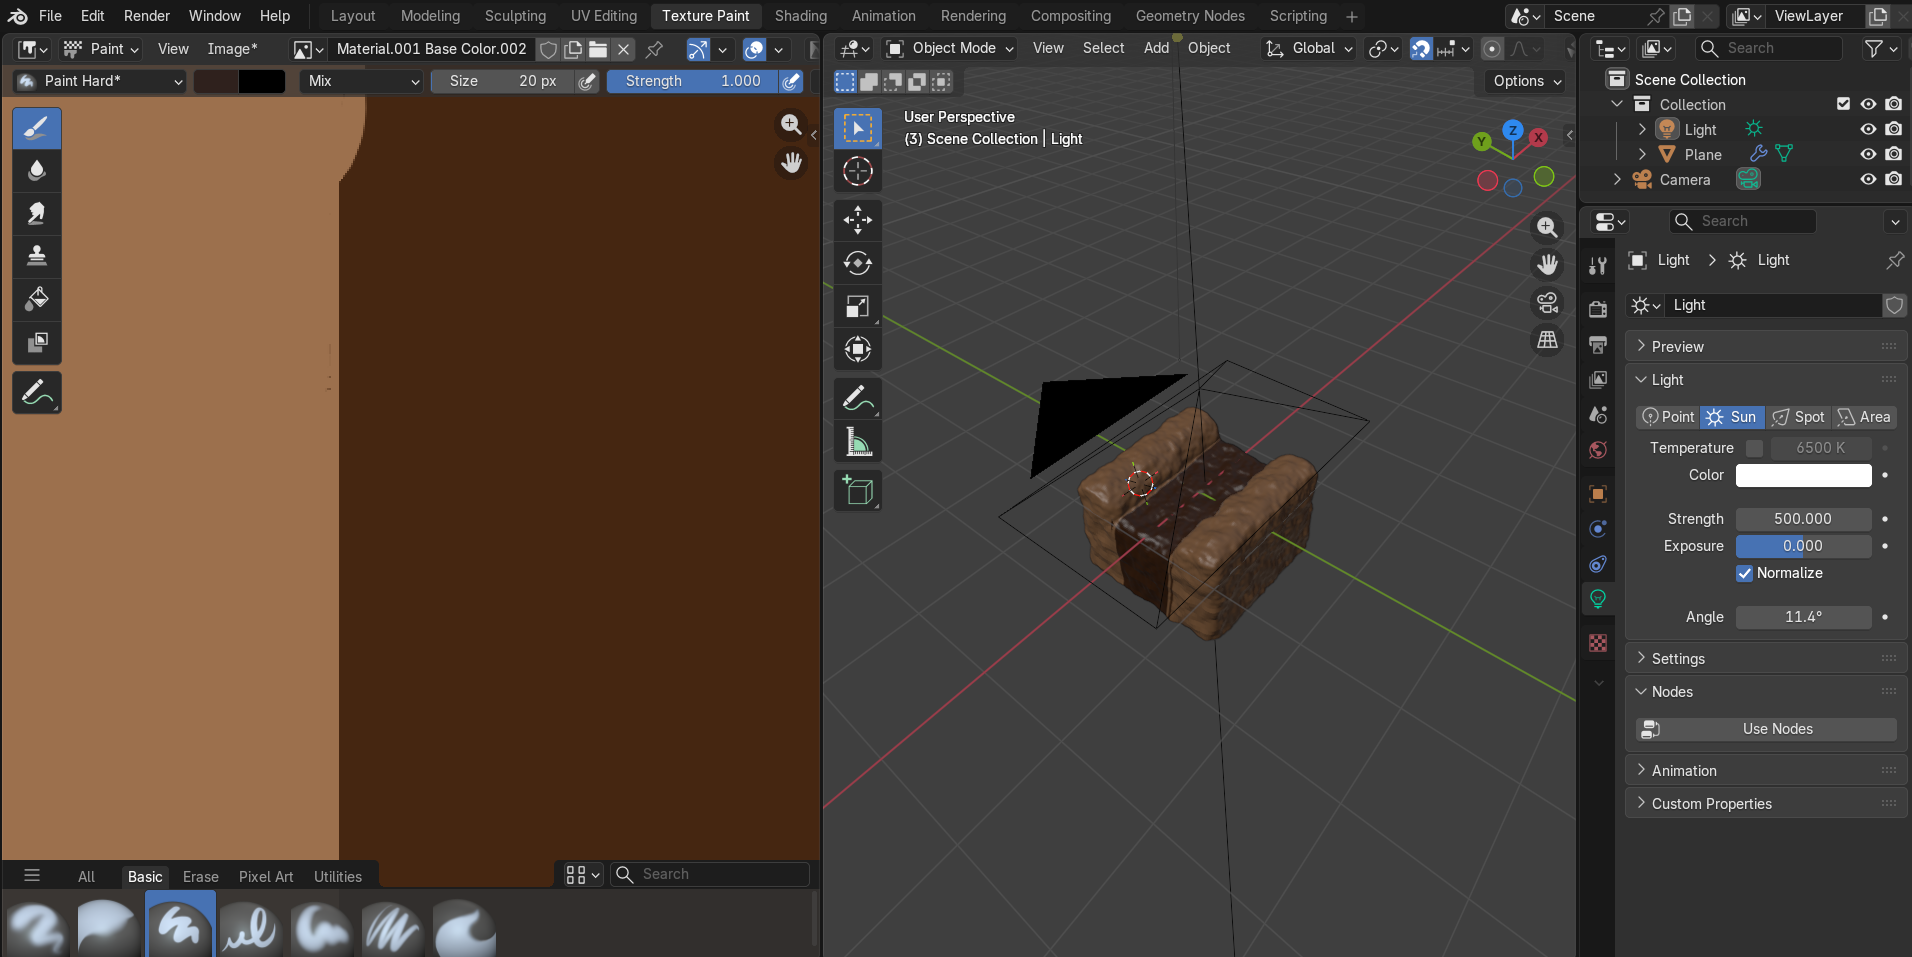1912x957 pixels.
Task: Select the Clone stamp tool
Action: (x=37, y=256)
